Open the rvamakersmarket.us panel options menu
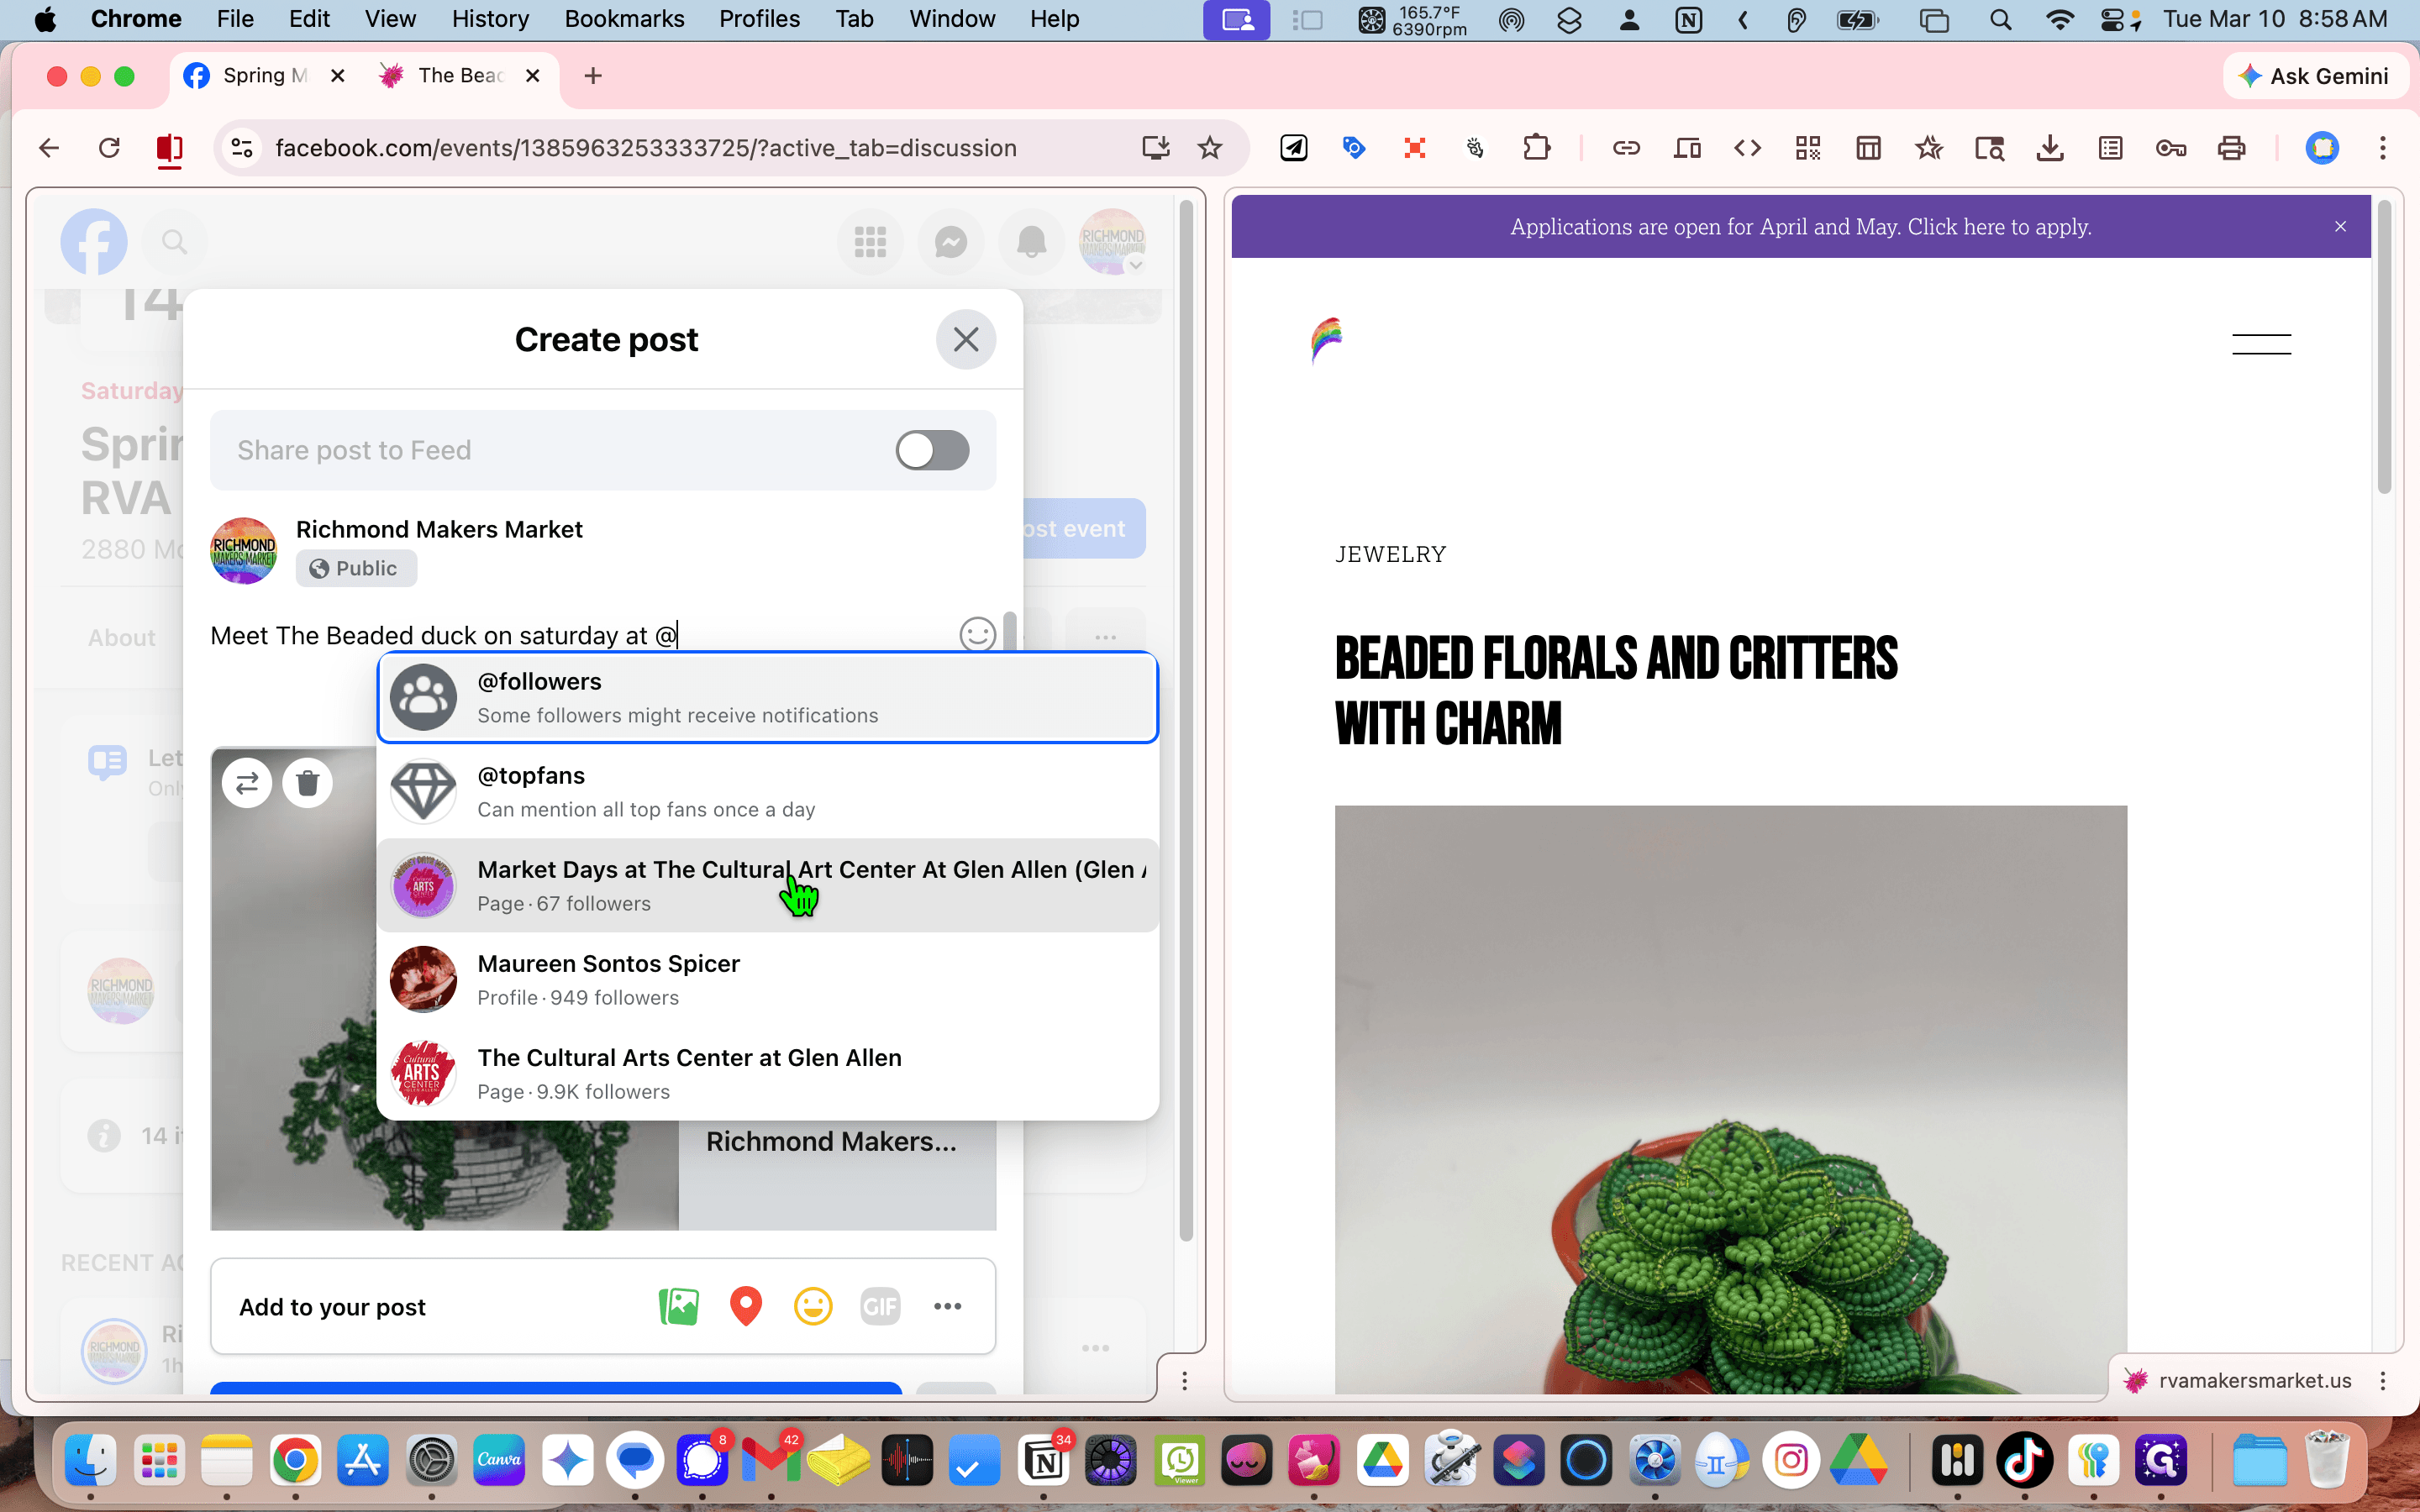Screen dimensions: 2420x1512 pos(2383,1380)
